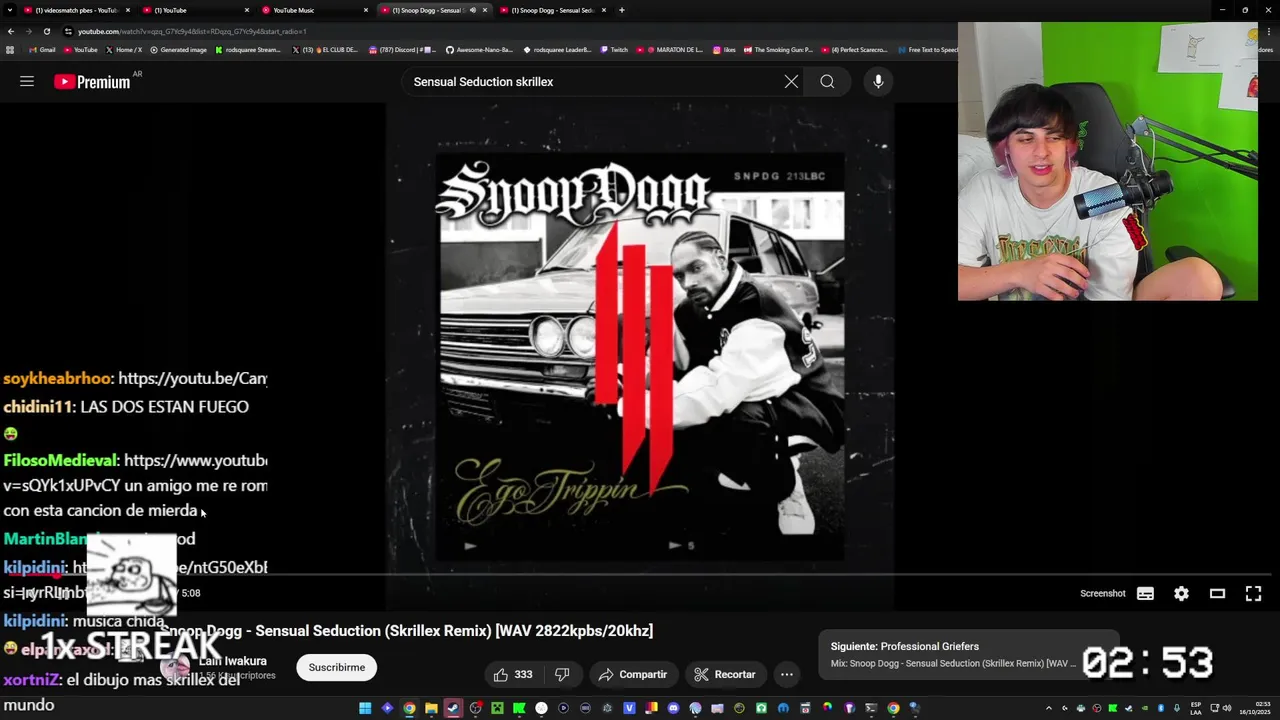
Task: Open the Awesome-Nano GitHub bookmark
Action: 480,50
